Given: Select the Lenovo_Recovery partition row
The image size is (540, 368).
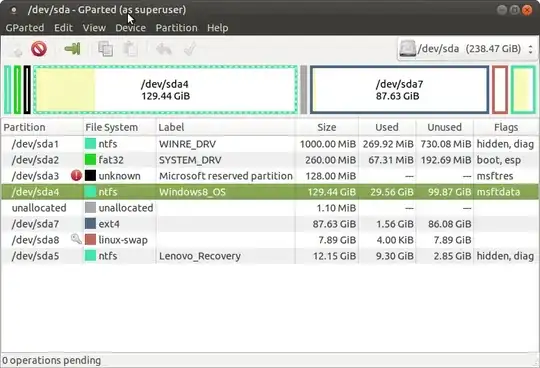Looking at the screenshot, I should pyautogui.click(x=270, y=256).
